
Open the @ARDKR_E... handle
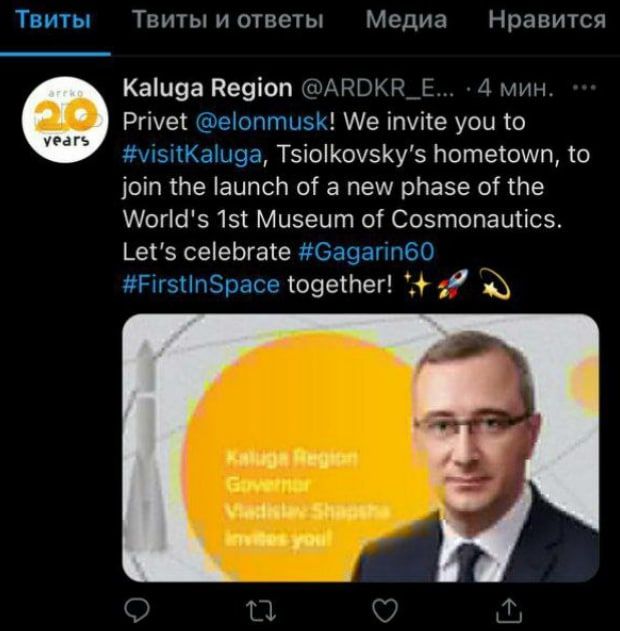[378, 88]
